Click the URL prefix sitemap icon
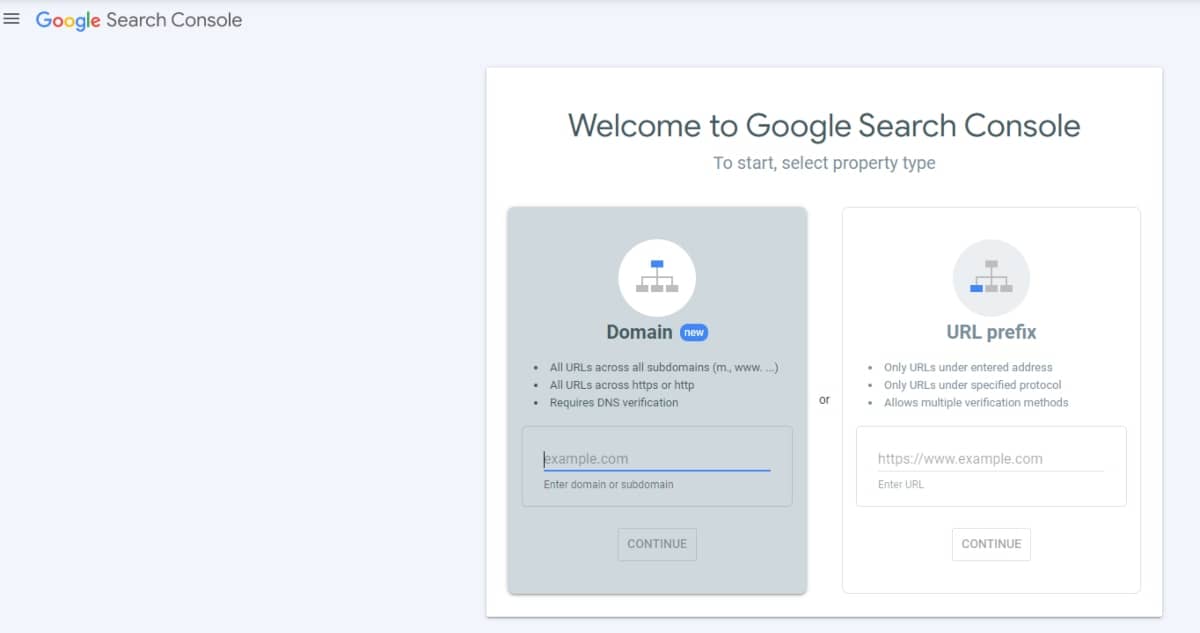The height and width of the screenshot is (633, 1200). tap(991, 278)
